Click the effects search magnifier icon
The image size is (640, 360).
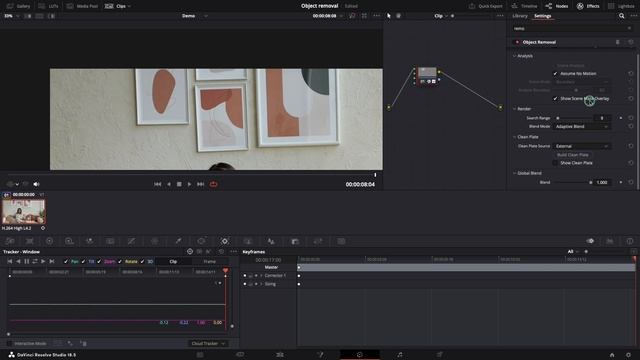coord(621,16)
